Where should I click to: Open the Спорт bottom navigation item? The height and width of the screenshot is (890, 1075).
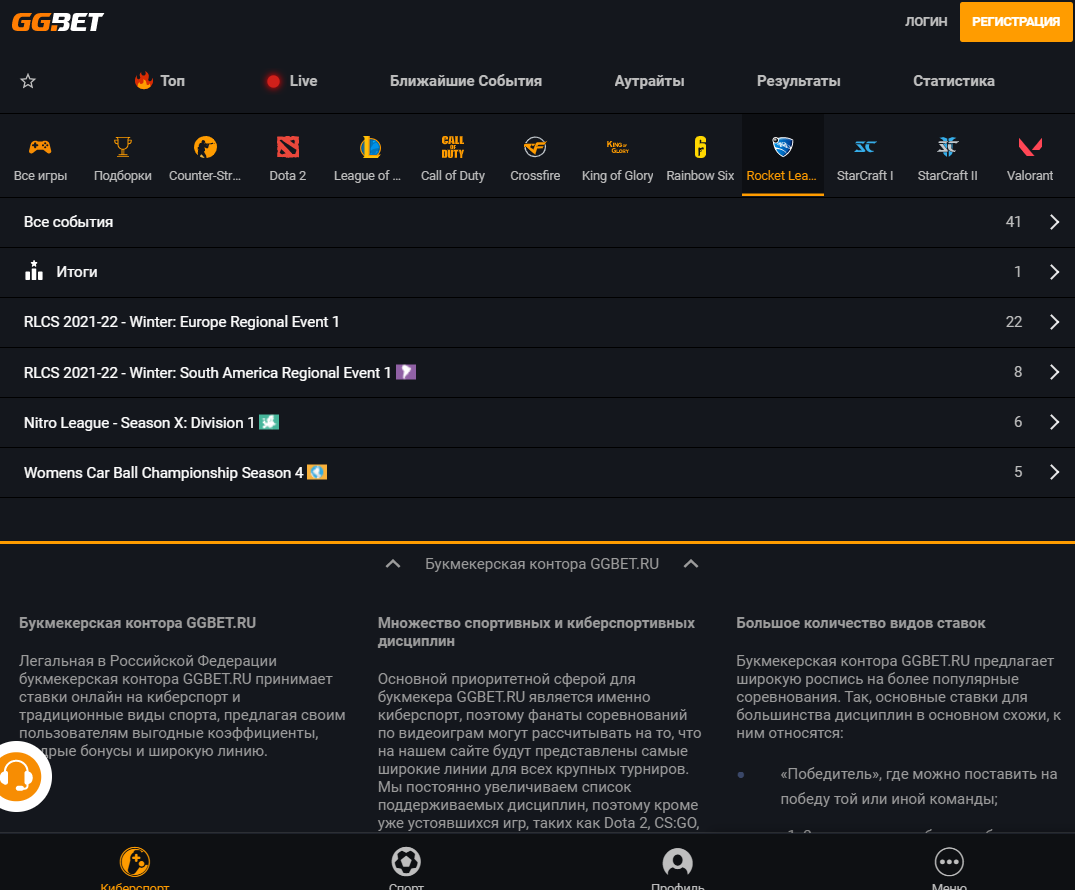[x=406, y=867]
